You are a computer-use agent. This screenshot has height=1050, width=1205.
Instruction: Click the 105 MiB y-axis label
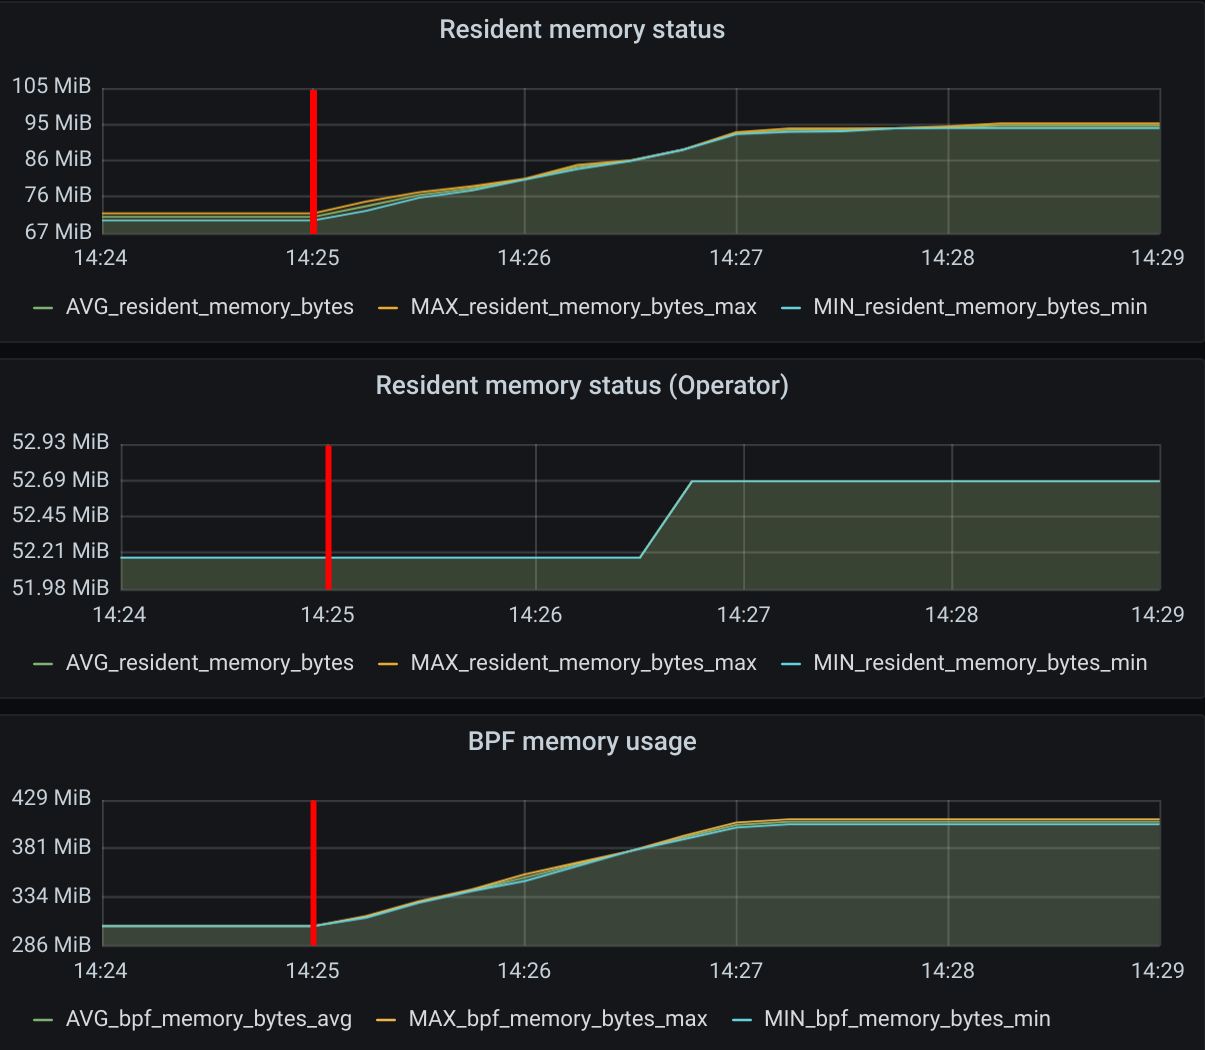click(51, 86)
